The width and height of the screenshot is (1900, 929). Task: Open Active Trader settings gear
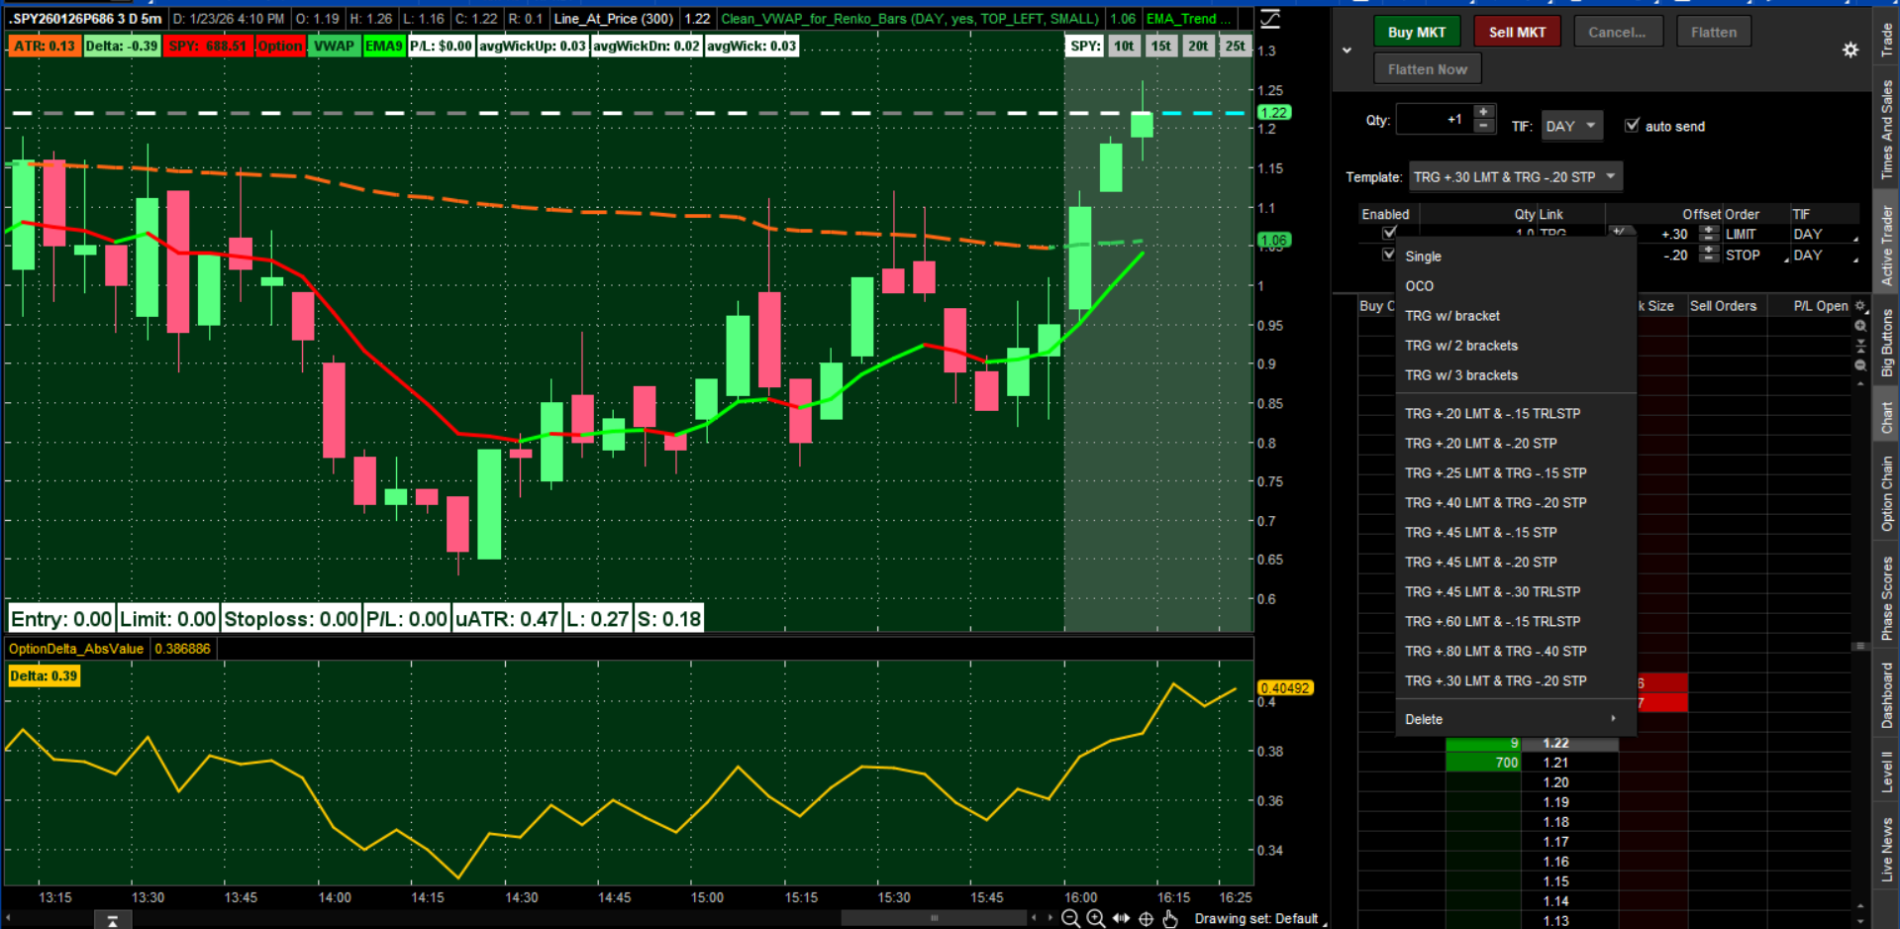coord(1850,50)
